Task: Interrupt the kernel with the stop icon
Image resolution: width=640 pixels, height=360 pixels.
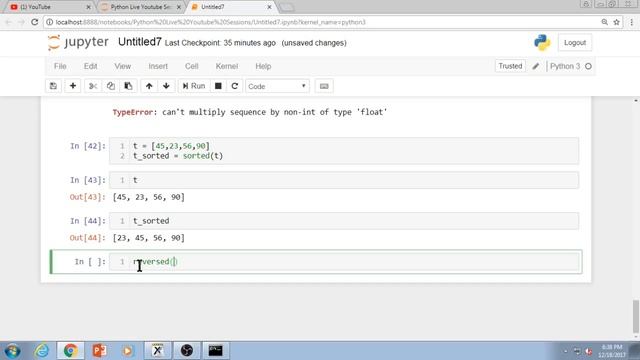Action: [218, 86]
